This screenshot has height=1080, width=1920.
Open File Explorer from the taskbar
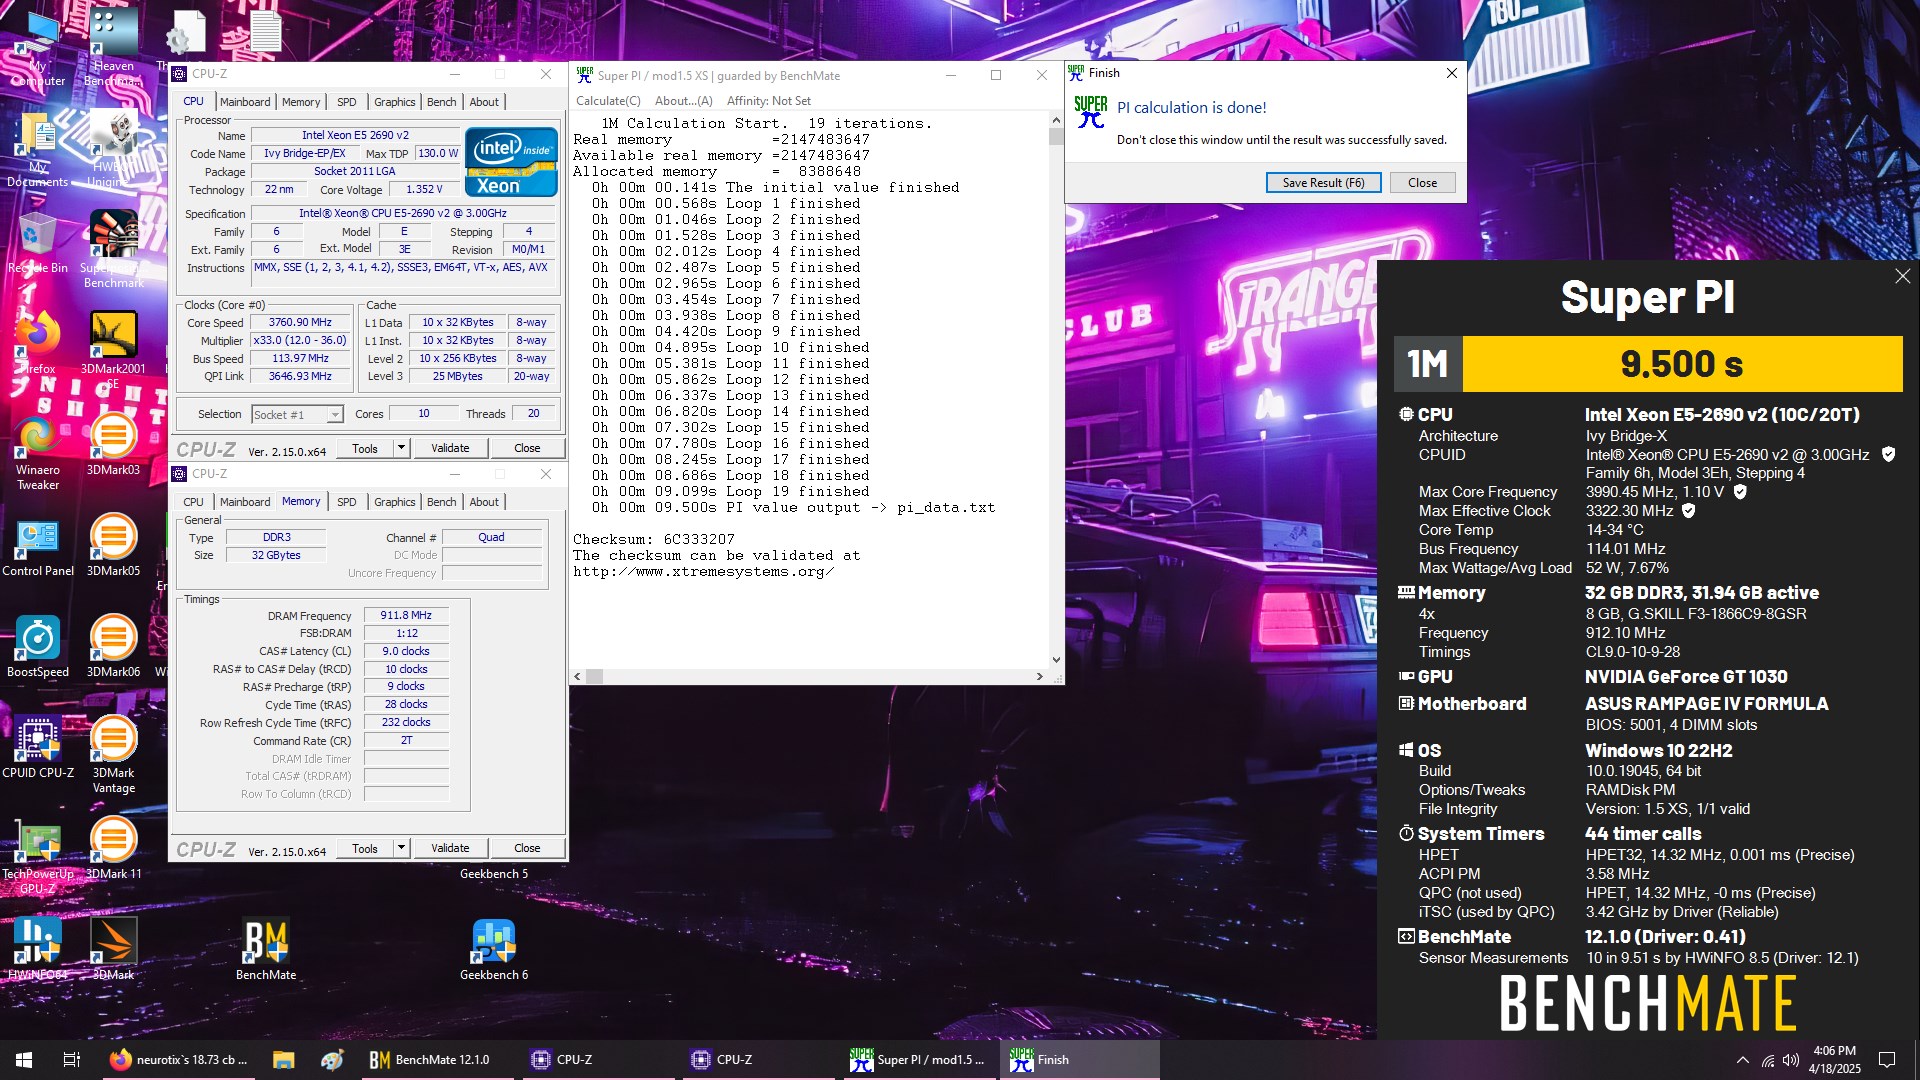283,1060
